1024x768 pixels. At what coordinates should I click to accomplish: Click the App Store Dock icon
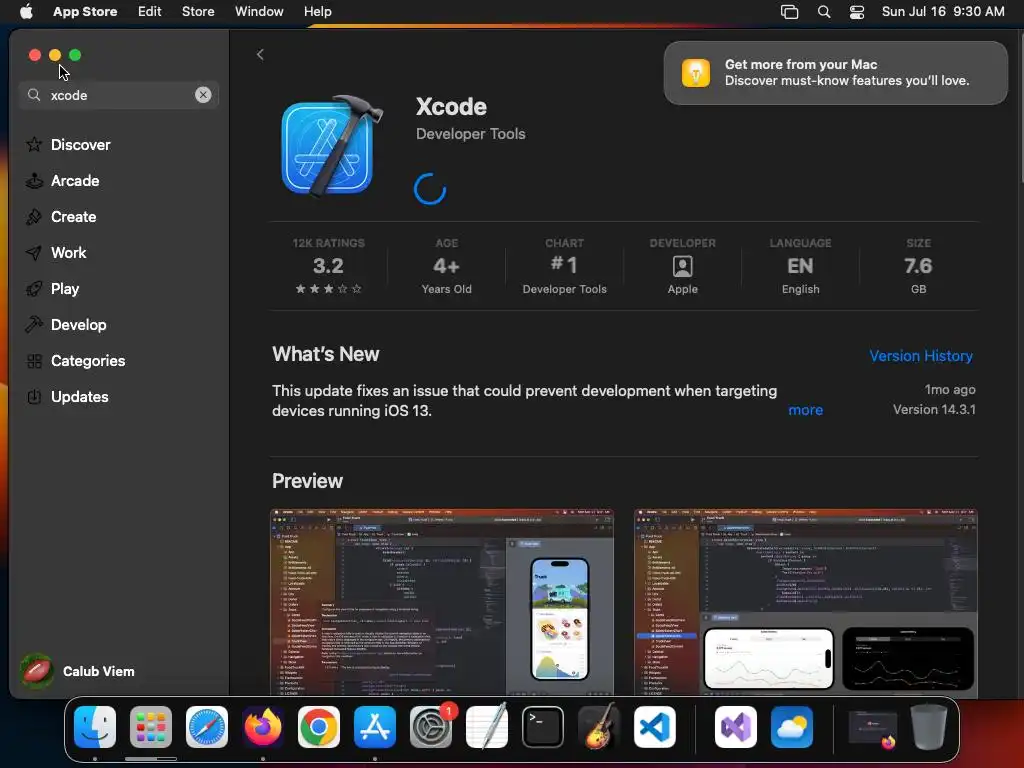click(375, 727)
